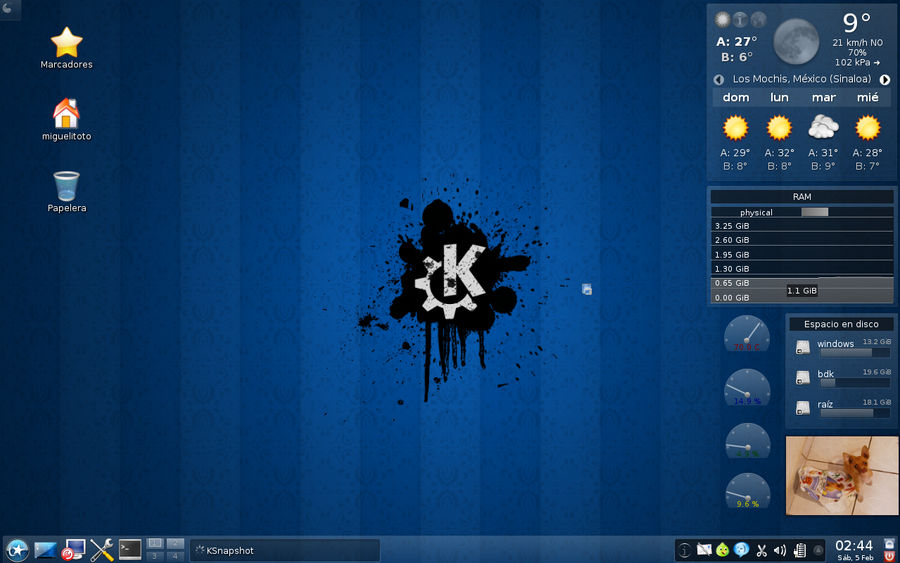
Task: Open the Marcadores star desktop icon
Action: pos(67,48)
